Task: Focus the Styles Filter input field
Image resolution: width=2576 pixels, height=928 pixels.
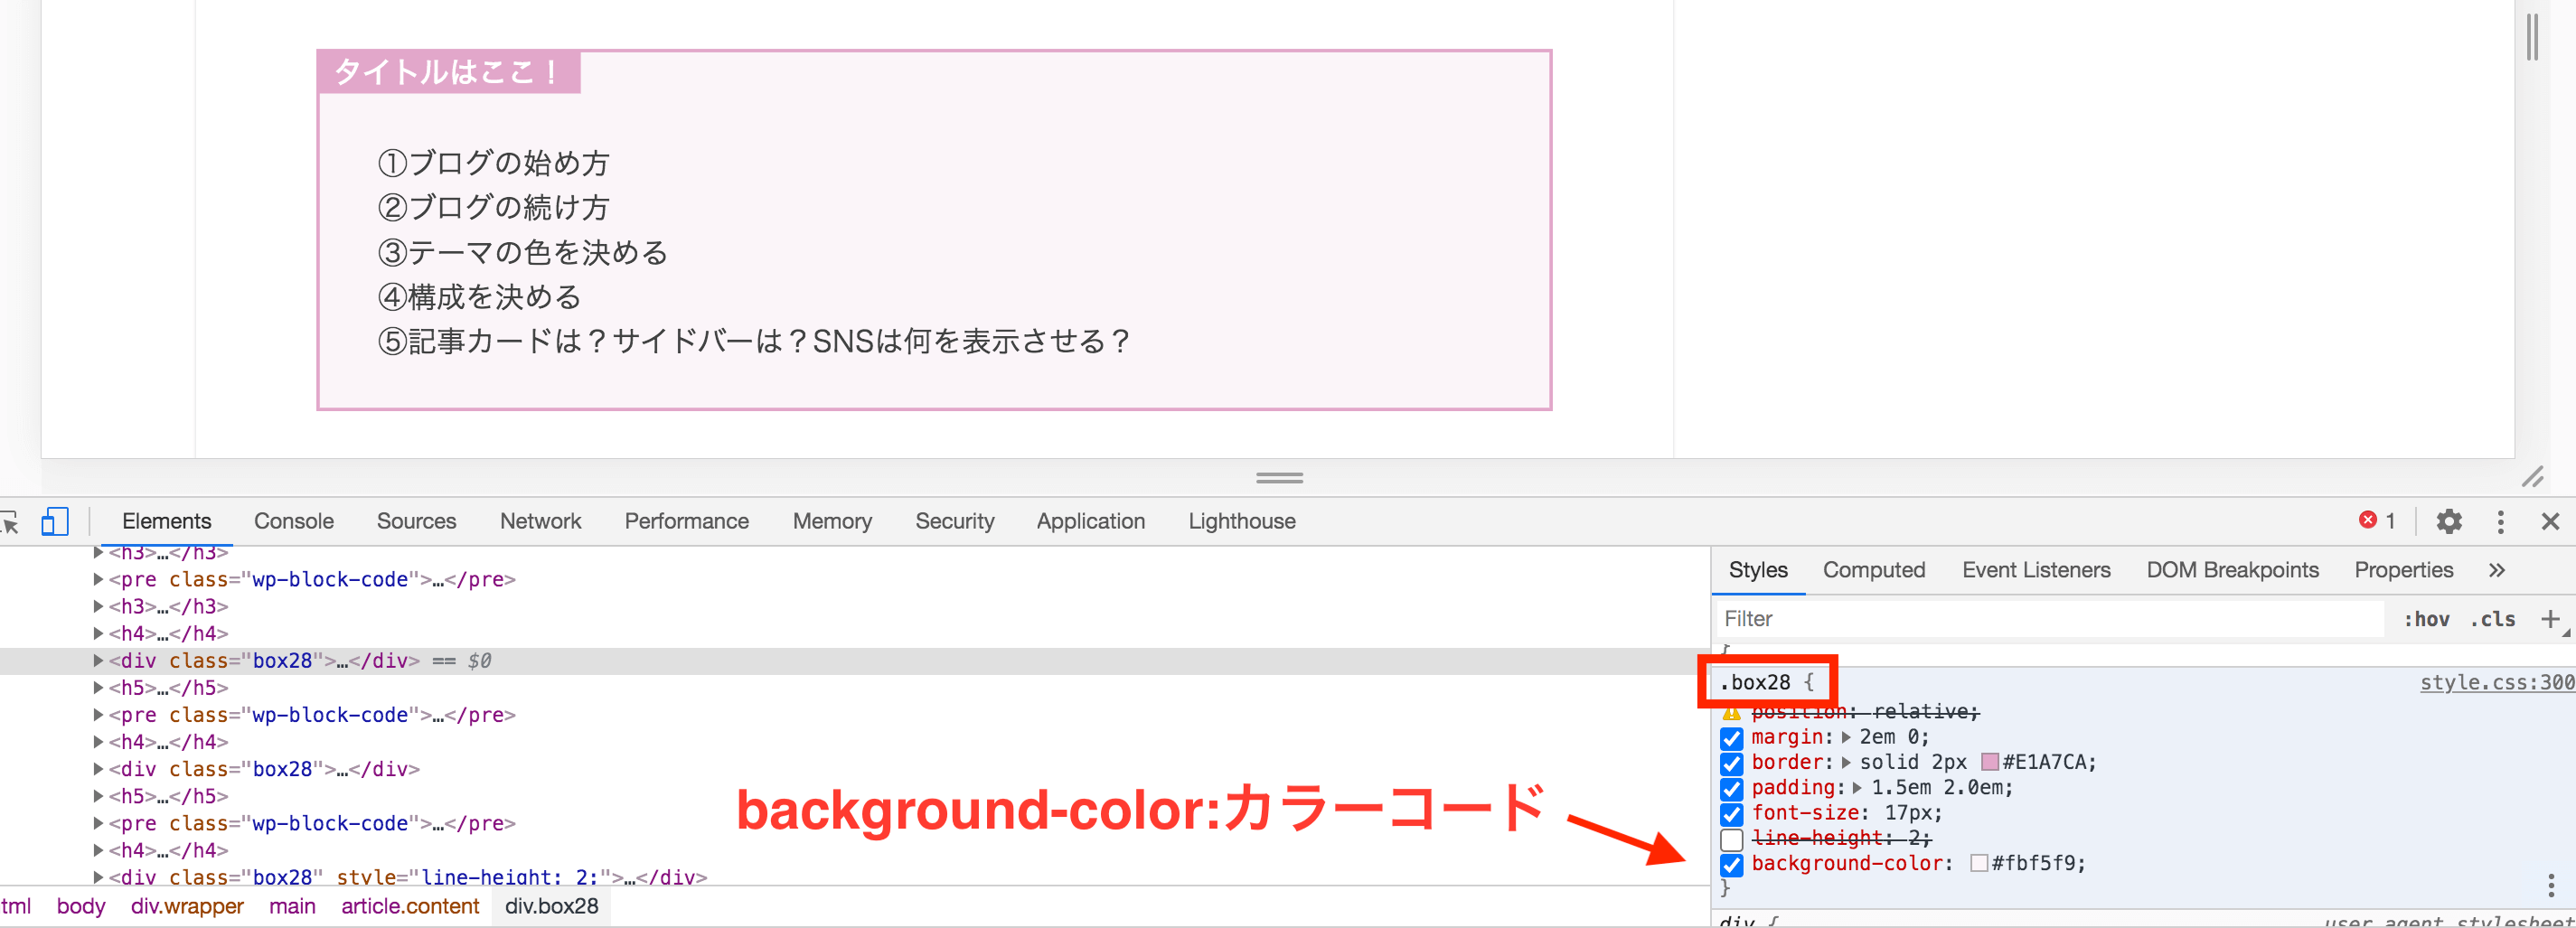Action: click(2050, 619)
